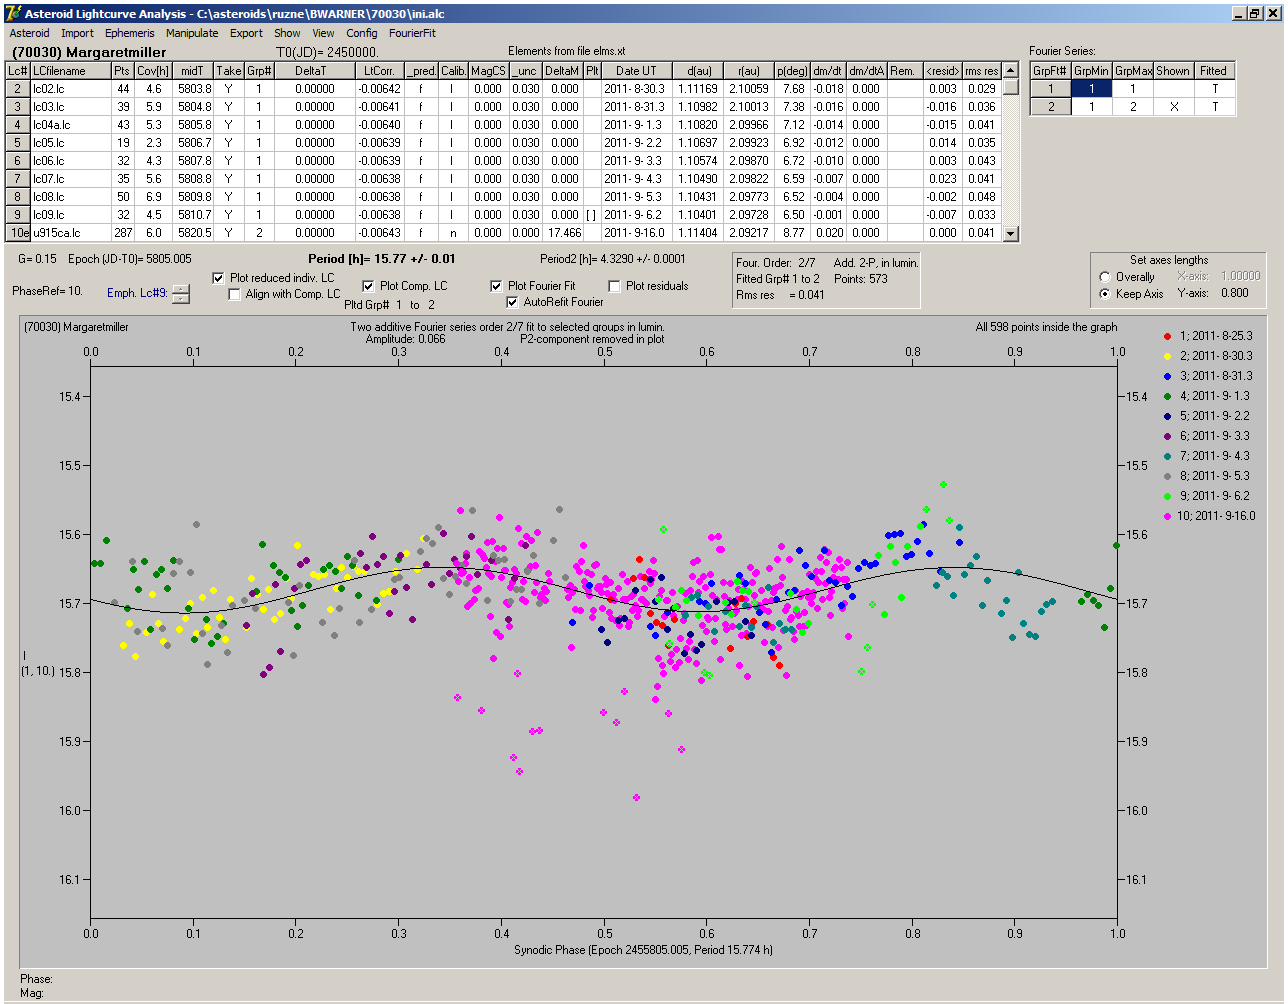The image size is (1288, 1004).
Task: Click the X-axis length field
Action: tap(1240, 276)
